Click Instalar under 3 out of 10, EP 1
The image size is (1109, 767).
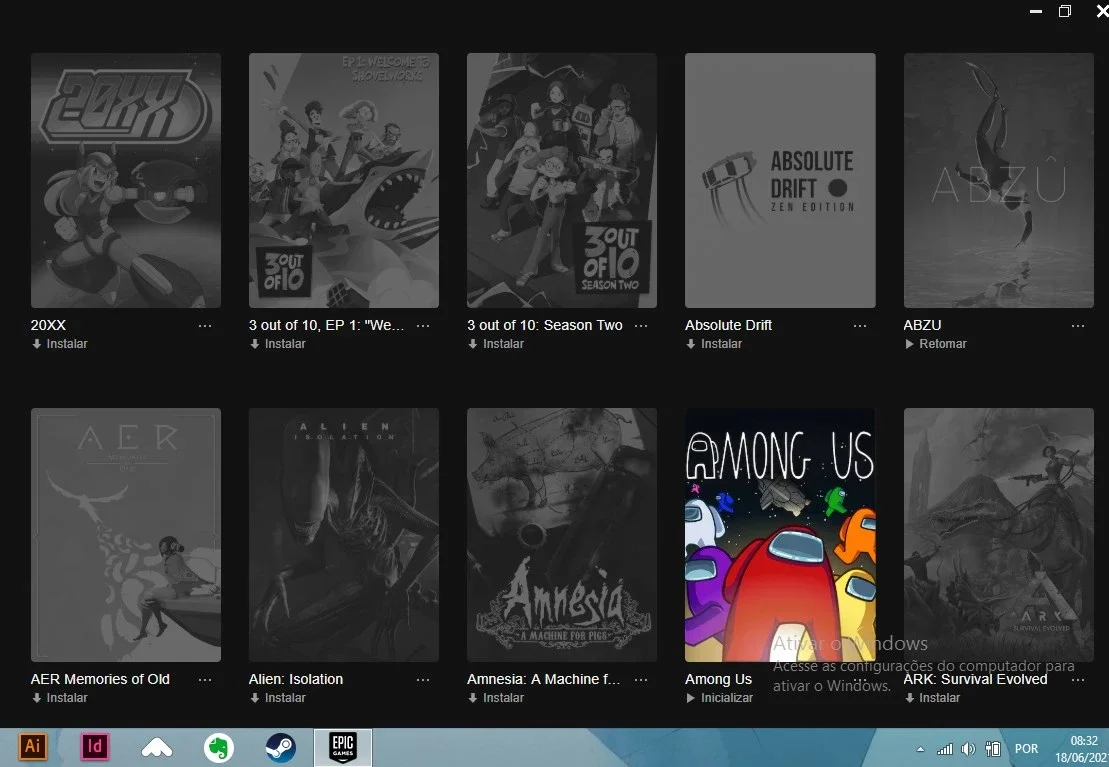coord(277,344)
